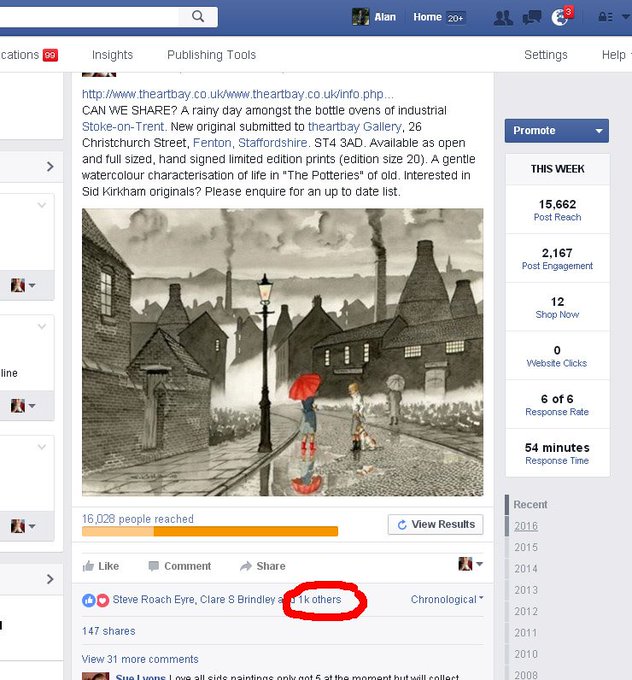
Task: Open the rainy bottle ovens painting photo
Action: coord(282,352)
